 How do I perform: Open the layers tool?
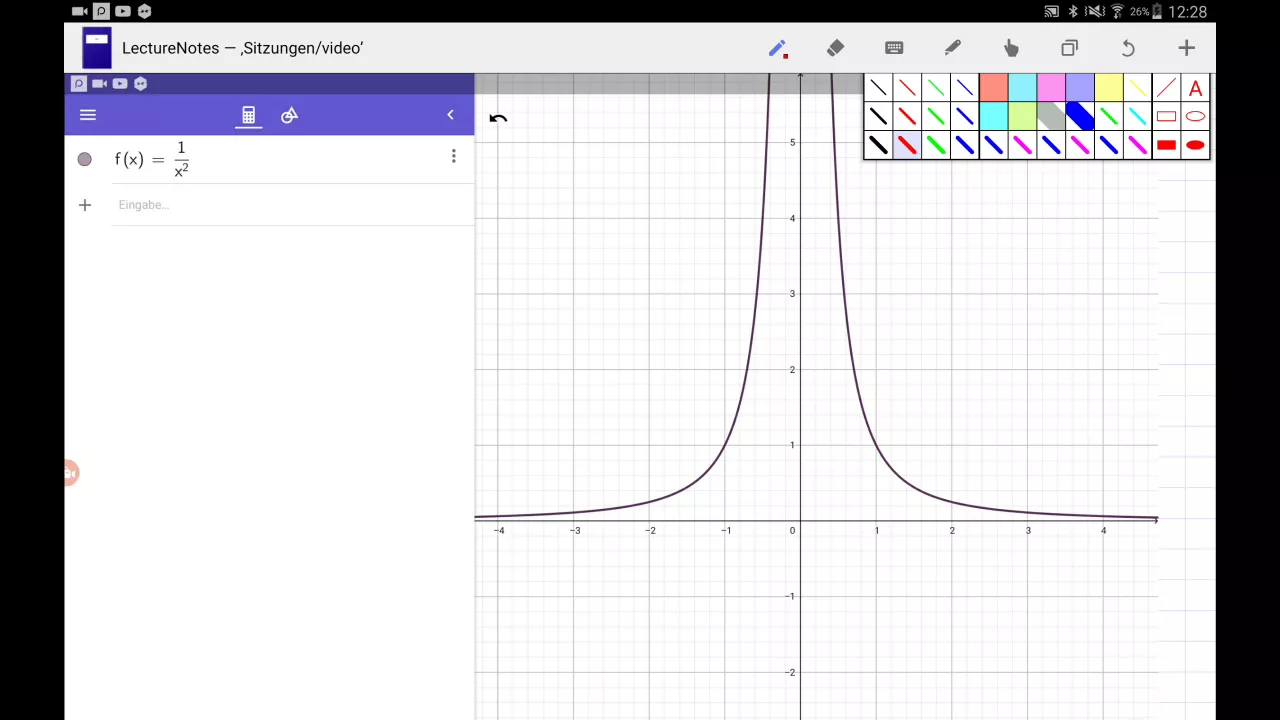pos(1069,48)
